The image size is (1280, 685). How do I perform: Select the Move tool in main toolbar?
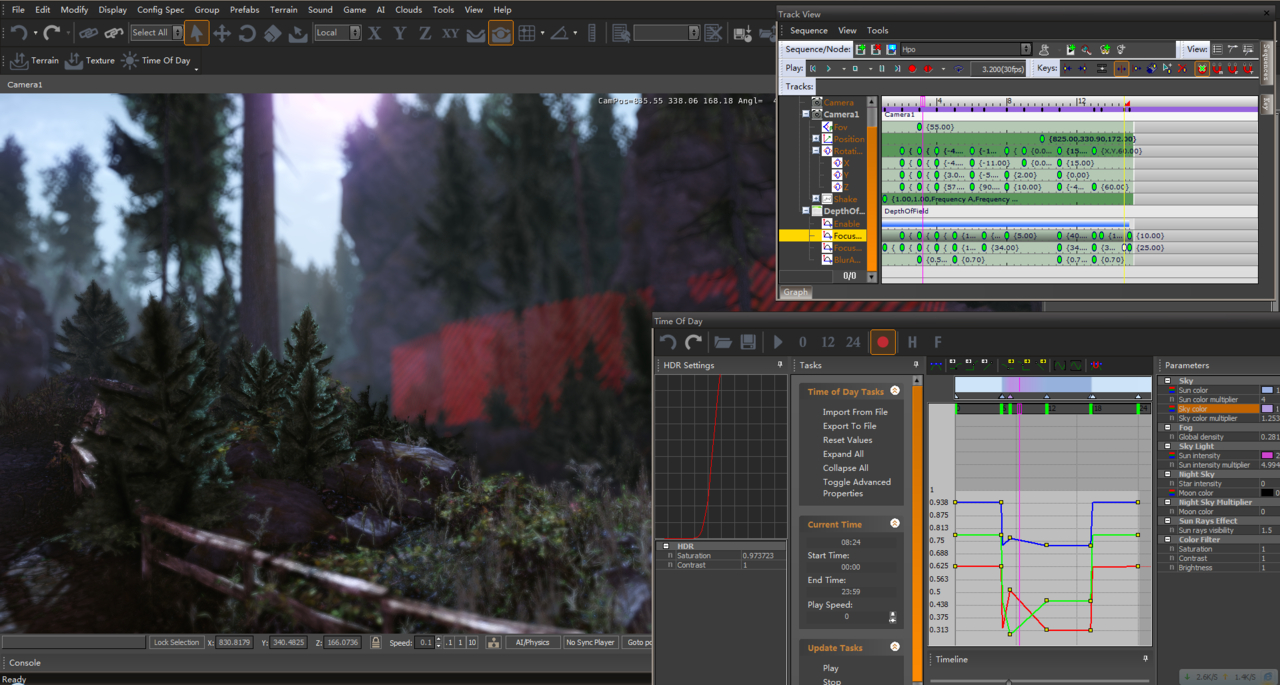pyautogui.click(x=222, y=33)
